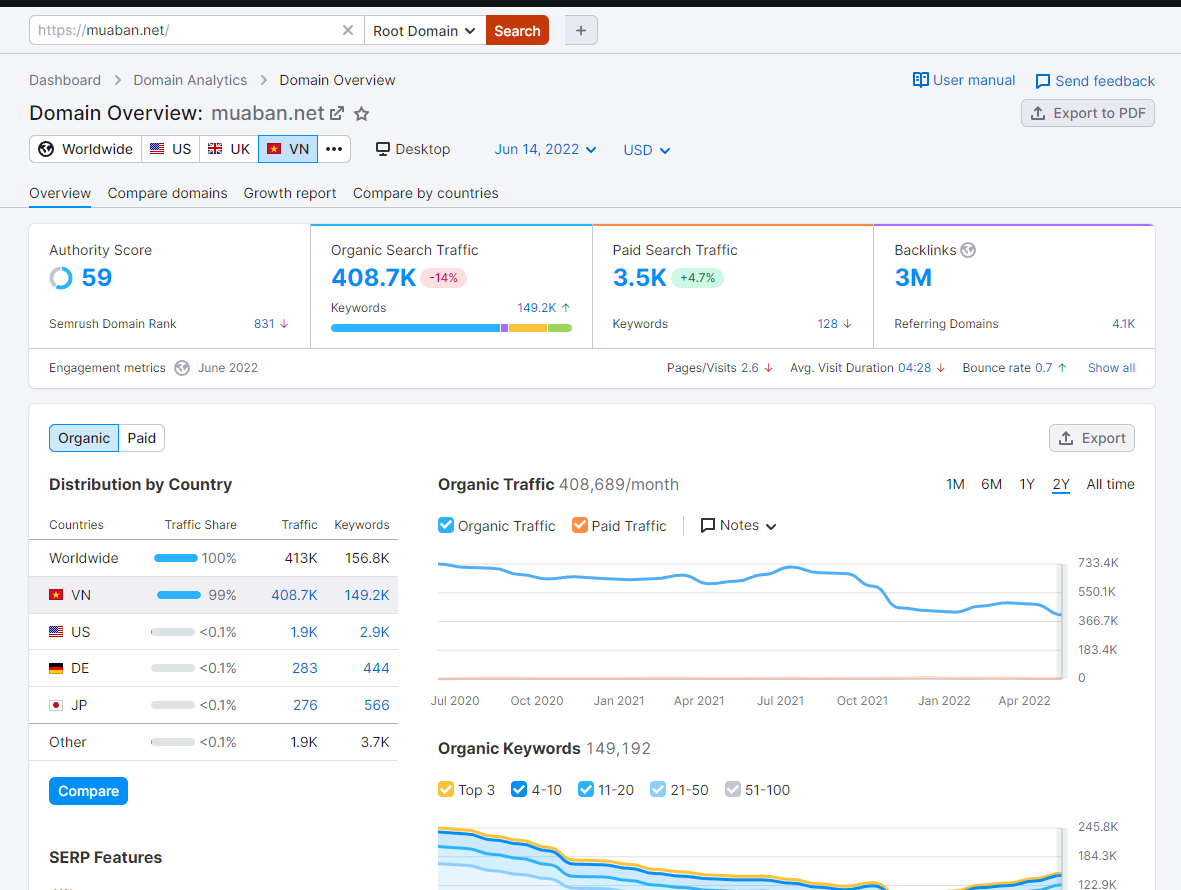Click the Authority Score ring icon
Screen dimensions: 1181x890
click(x=61, y=278)
